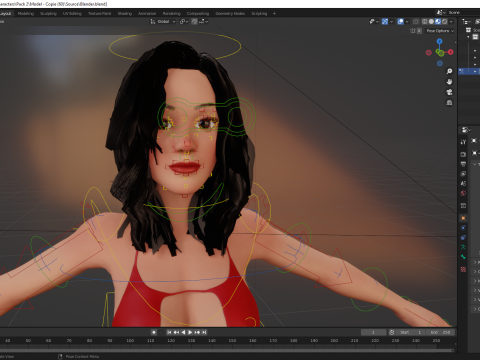
Task: Open the Tool properties tab icon
Action: click(x=463, y=142)
